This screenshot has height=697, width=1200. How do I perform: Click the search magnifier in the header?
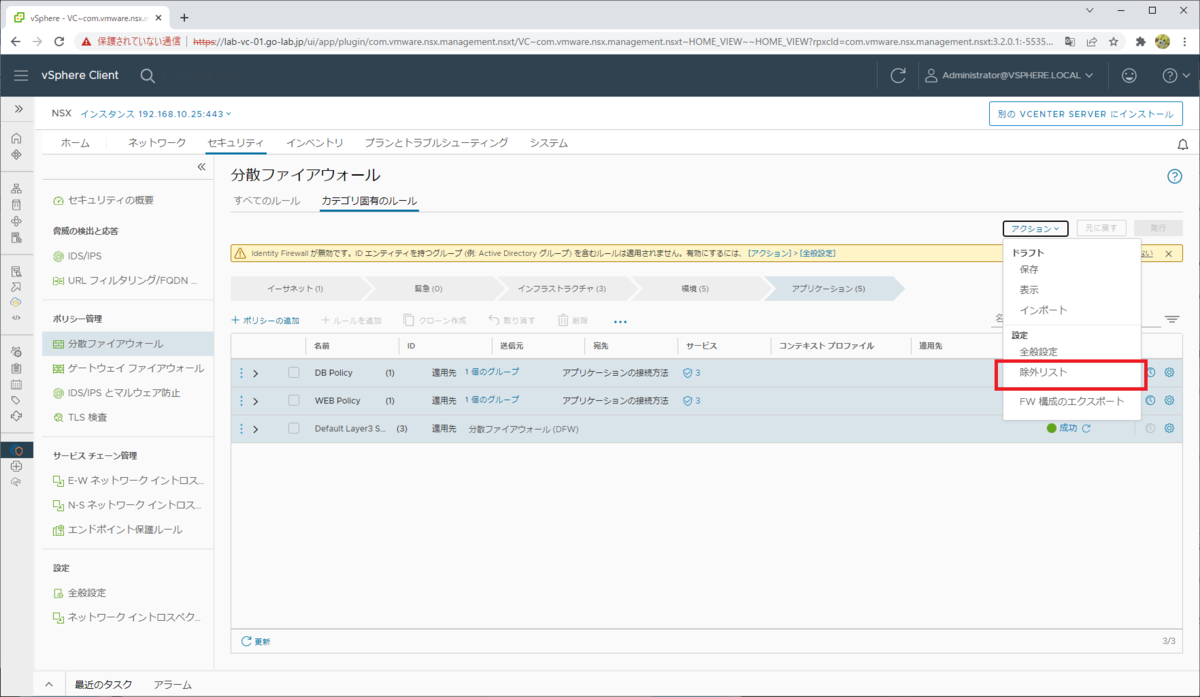tap(147, 75)
